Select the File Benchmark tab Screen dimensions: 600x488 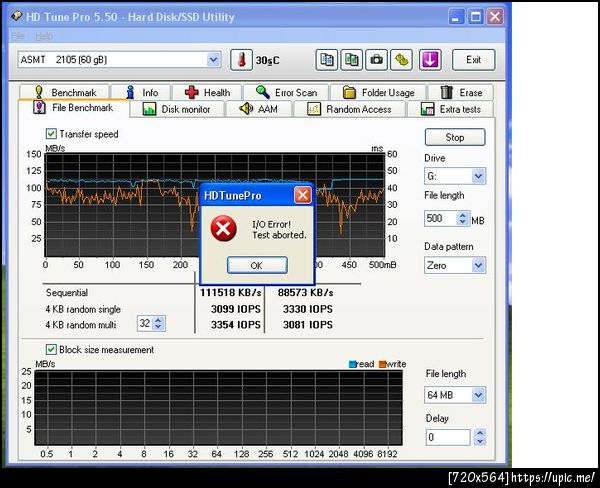tap(73, 108)
